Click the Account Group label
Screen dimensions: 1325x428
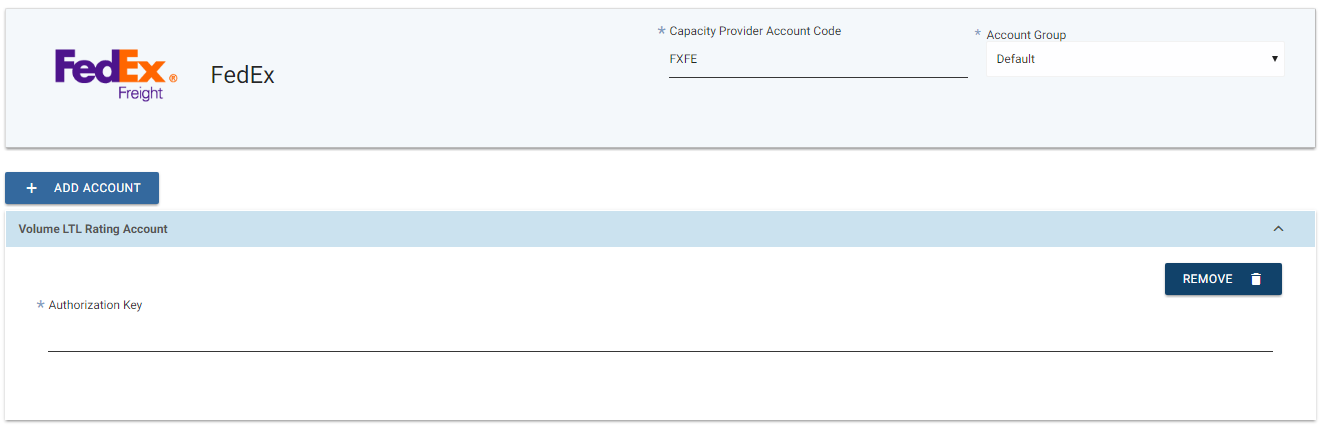click(1026, 35)
